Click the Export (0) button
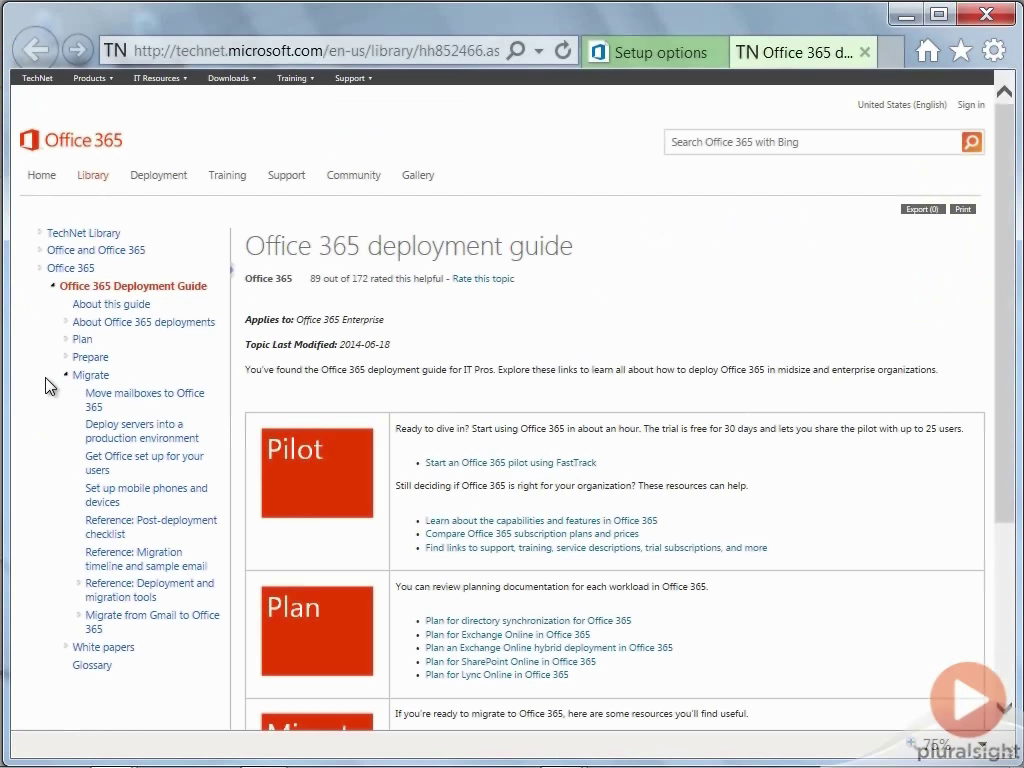Image resolution: width=1024 pixels, height=768 pixels. point(922,209)
